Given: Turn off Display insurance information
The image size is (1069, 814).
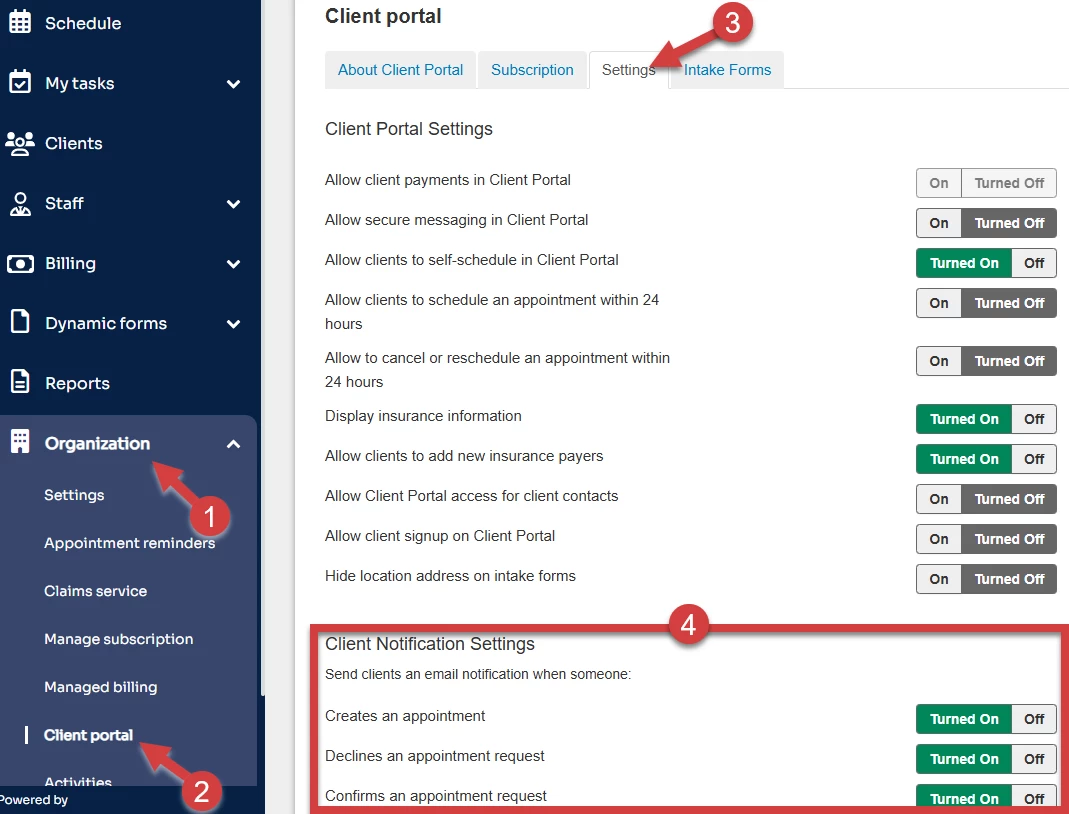Looking at the screenshot, I should [x=1034, y=419].
